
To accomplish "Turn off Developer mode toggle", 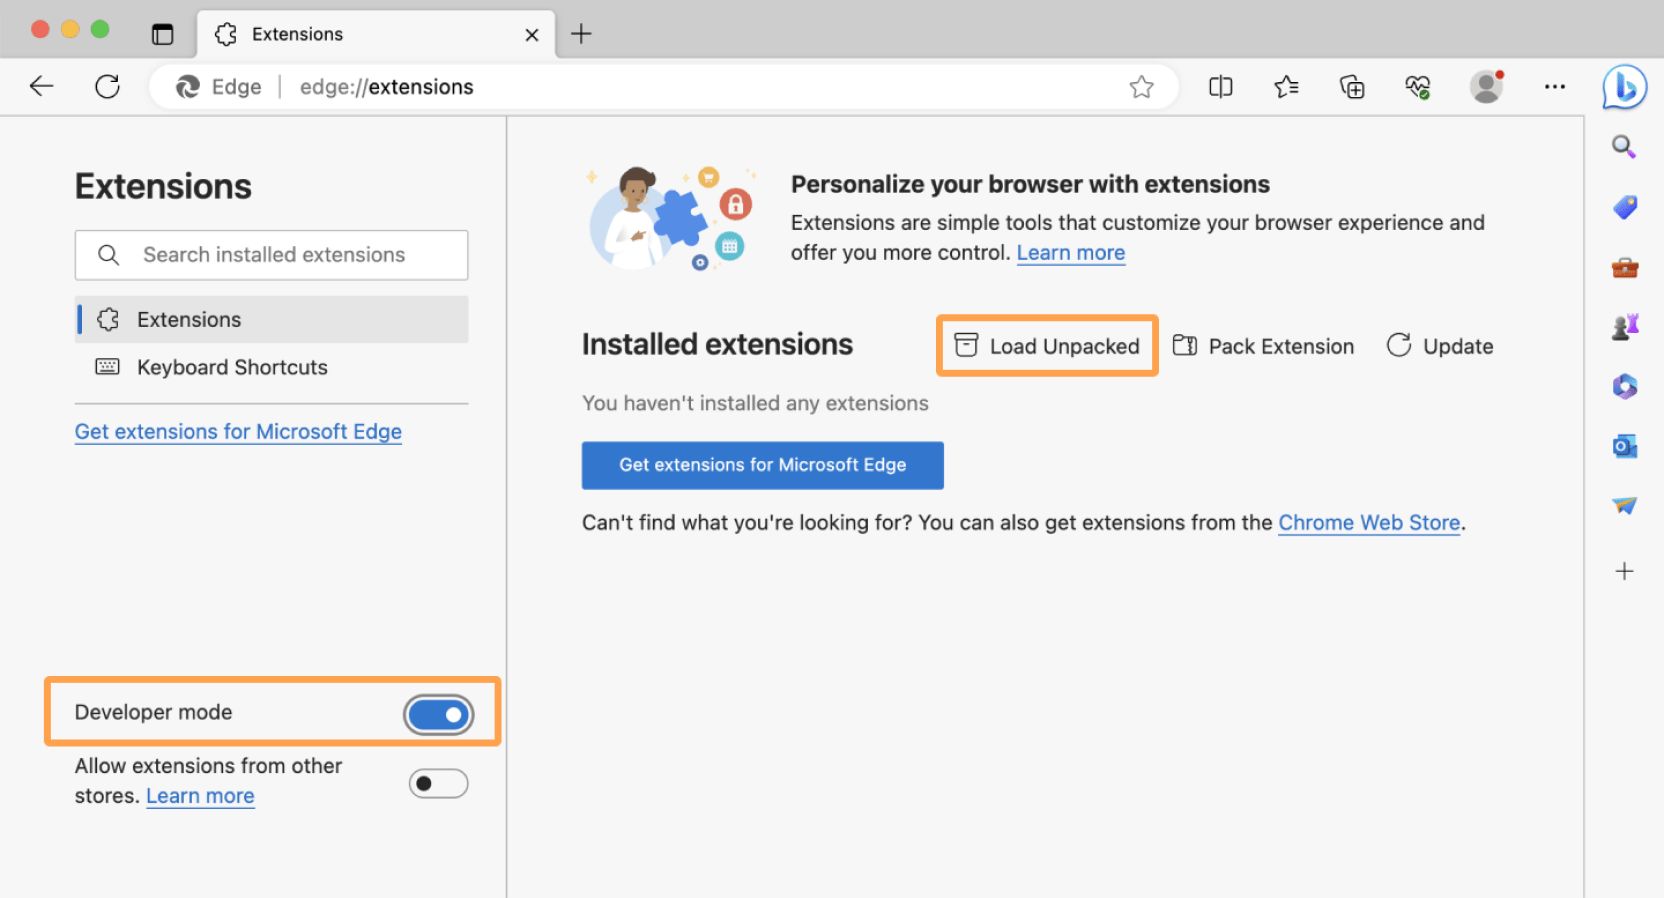I will (439, 715).
